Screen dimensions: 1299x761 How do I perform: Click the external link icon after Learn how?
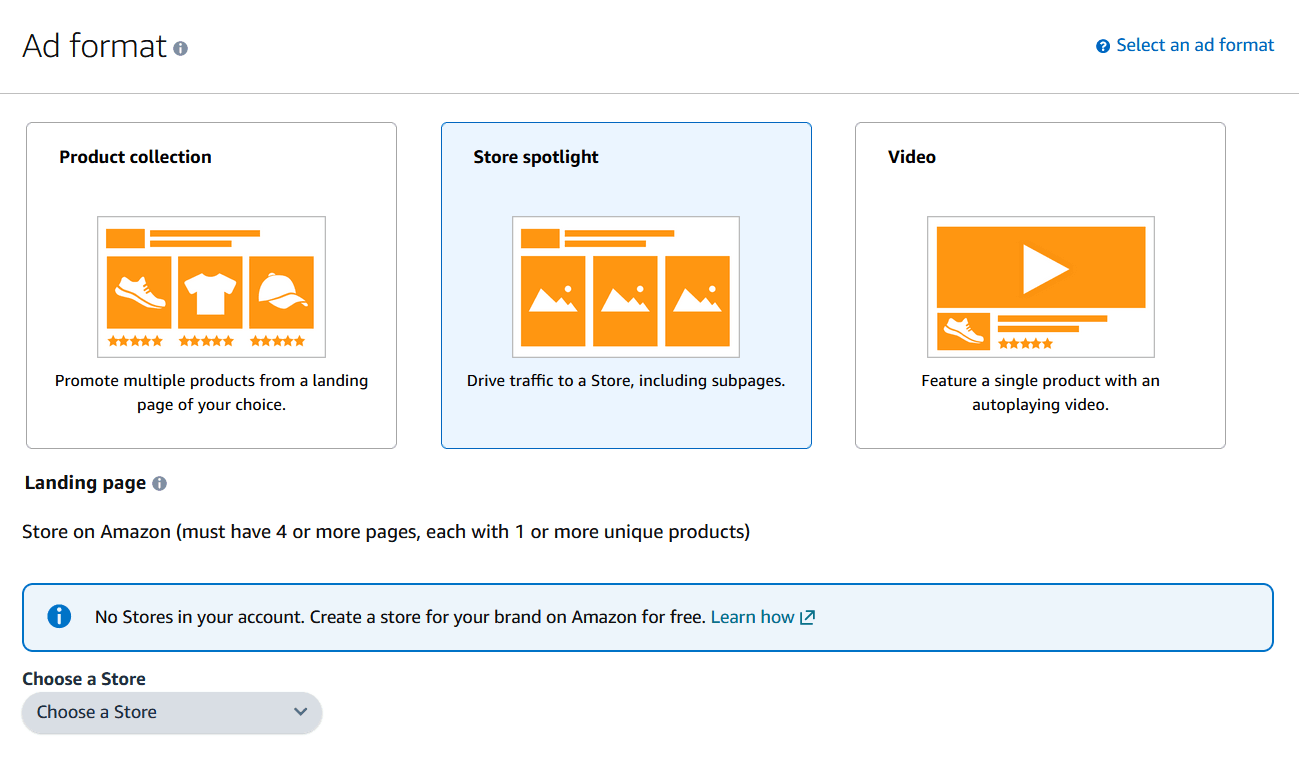[808, 617]
